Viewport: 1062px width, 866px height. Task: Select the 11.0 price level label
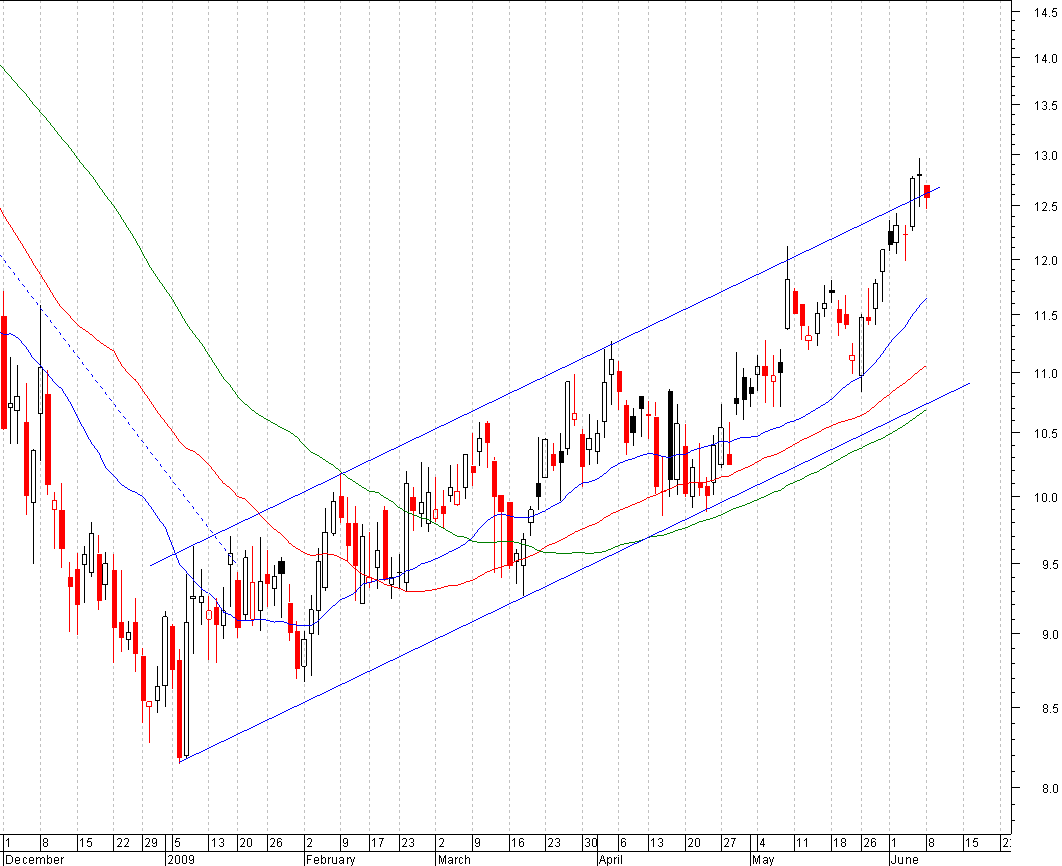pos(1045,374)
